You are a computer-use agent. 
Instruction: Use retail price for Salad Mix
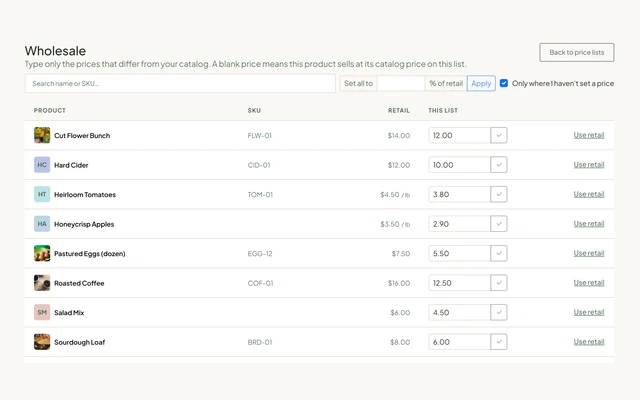coord(589,312)
